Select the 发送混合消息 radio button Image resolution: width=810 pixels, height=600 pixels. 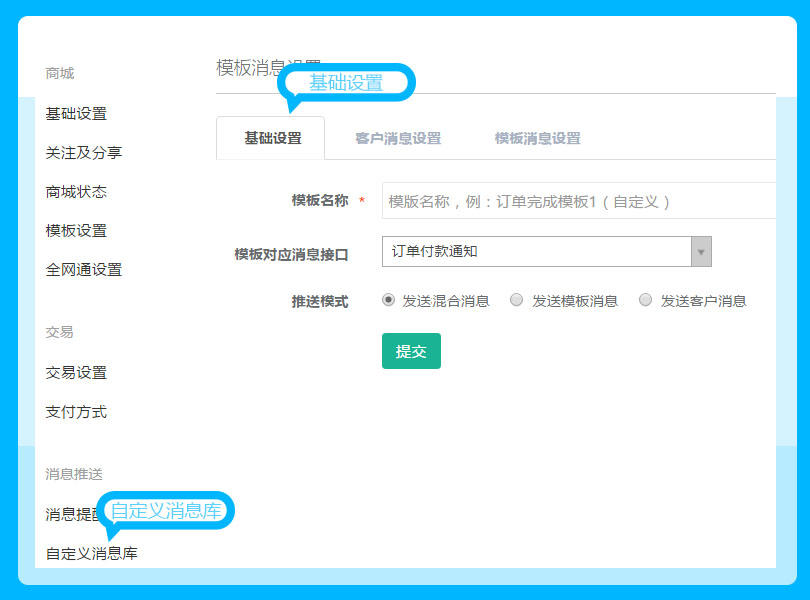pyautogui.click(x=389, y=300)
